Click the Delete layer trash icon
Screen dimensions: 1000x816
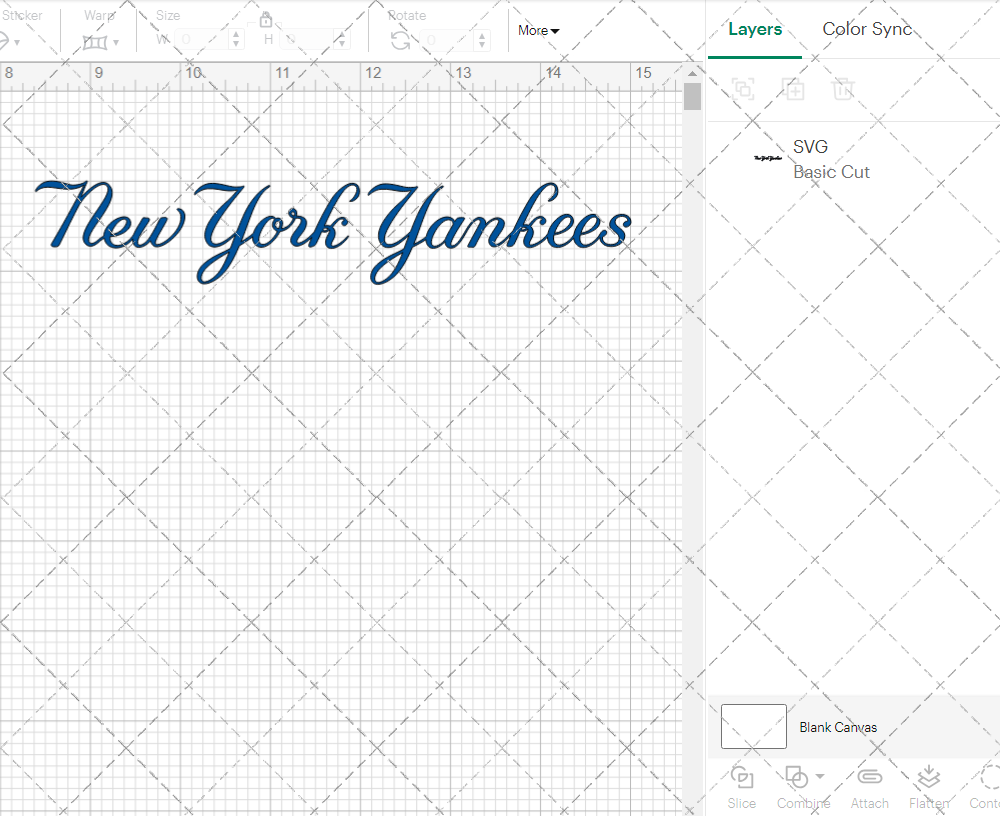pos(842,89)
